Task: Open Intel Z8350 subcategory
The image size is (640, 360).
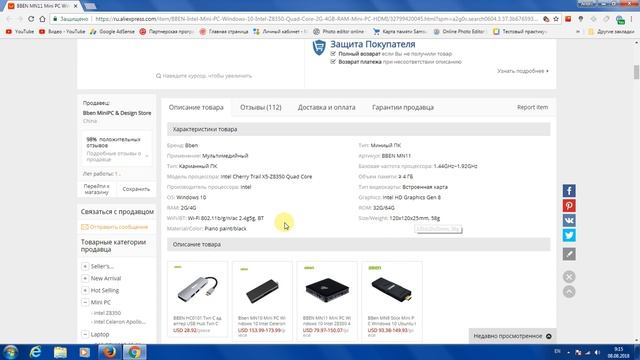Action: 107,313
